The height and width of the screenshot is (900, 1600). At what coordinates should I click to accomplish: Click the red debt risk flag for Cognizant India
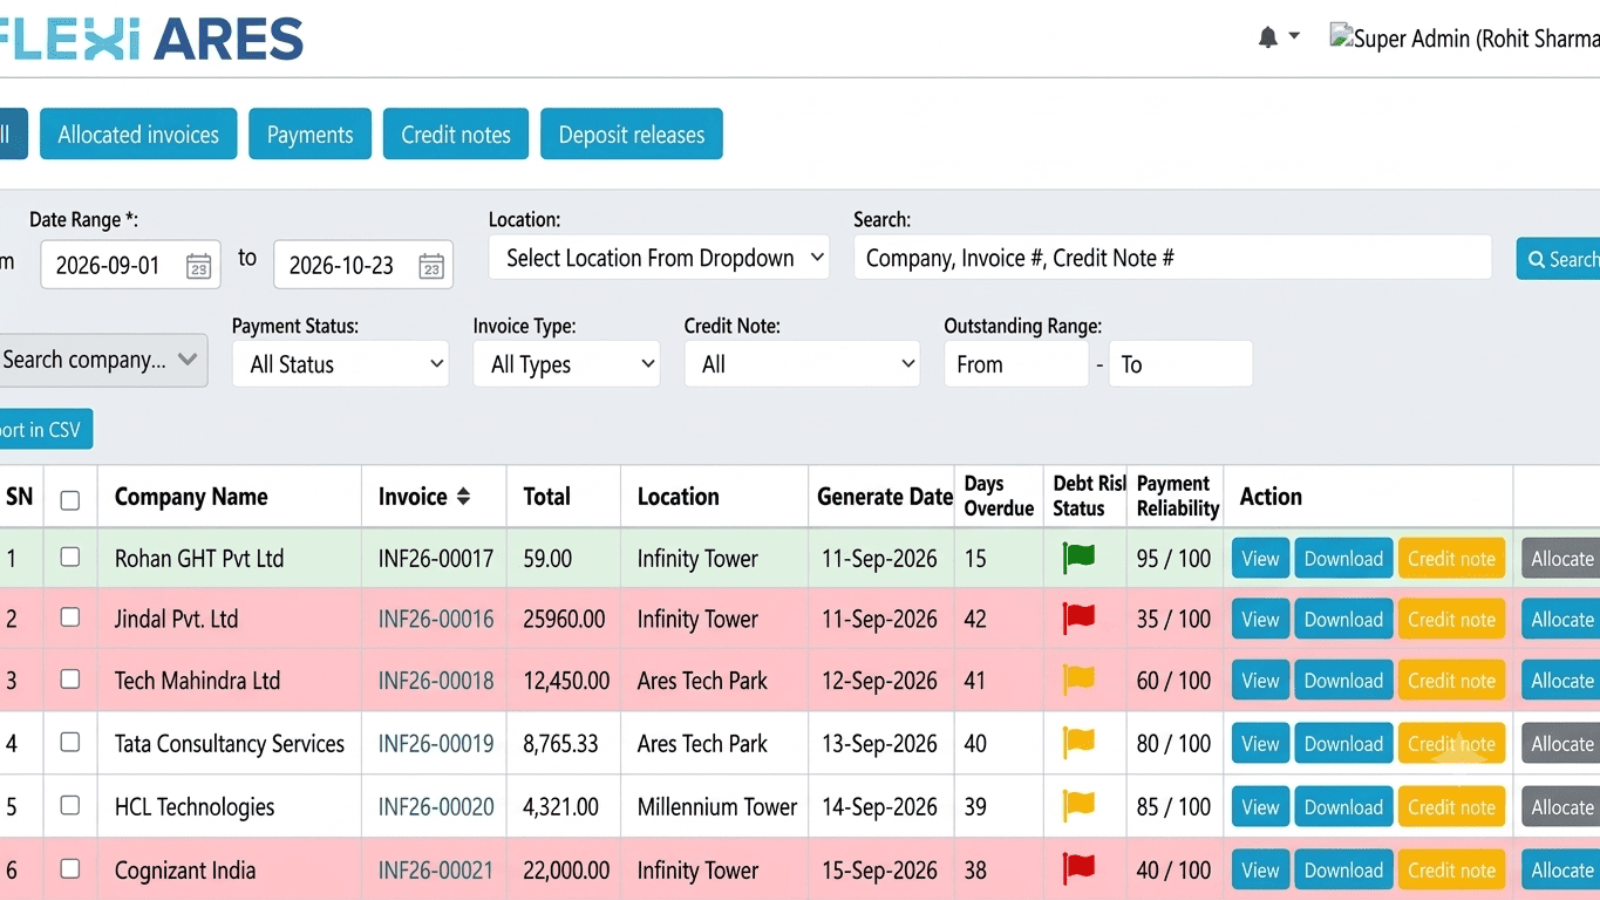coord(1078,868)
